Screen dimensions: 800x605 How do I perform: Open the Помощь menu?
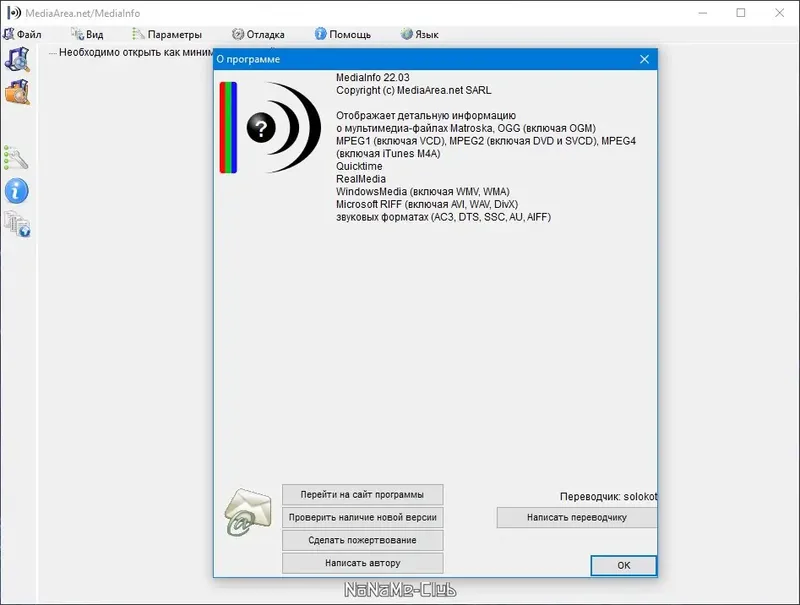pos(343,34)
